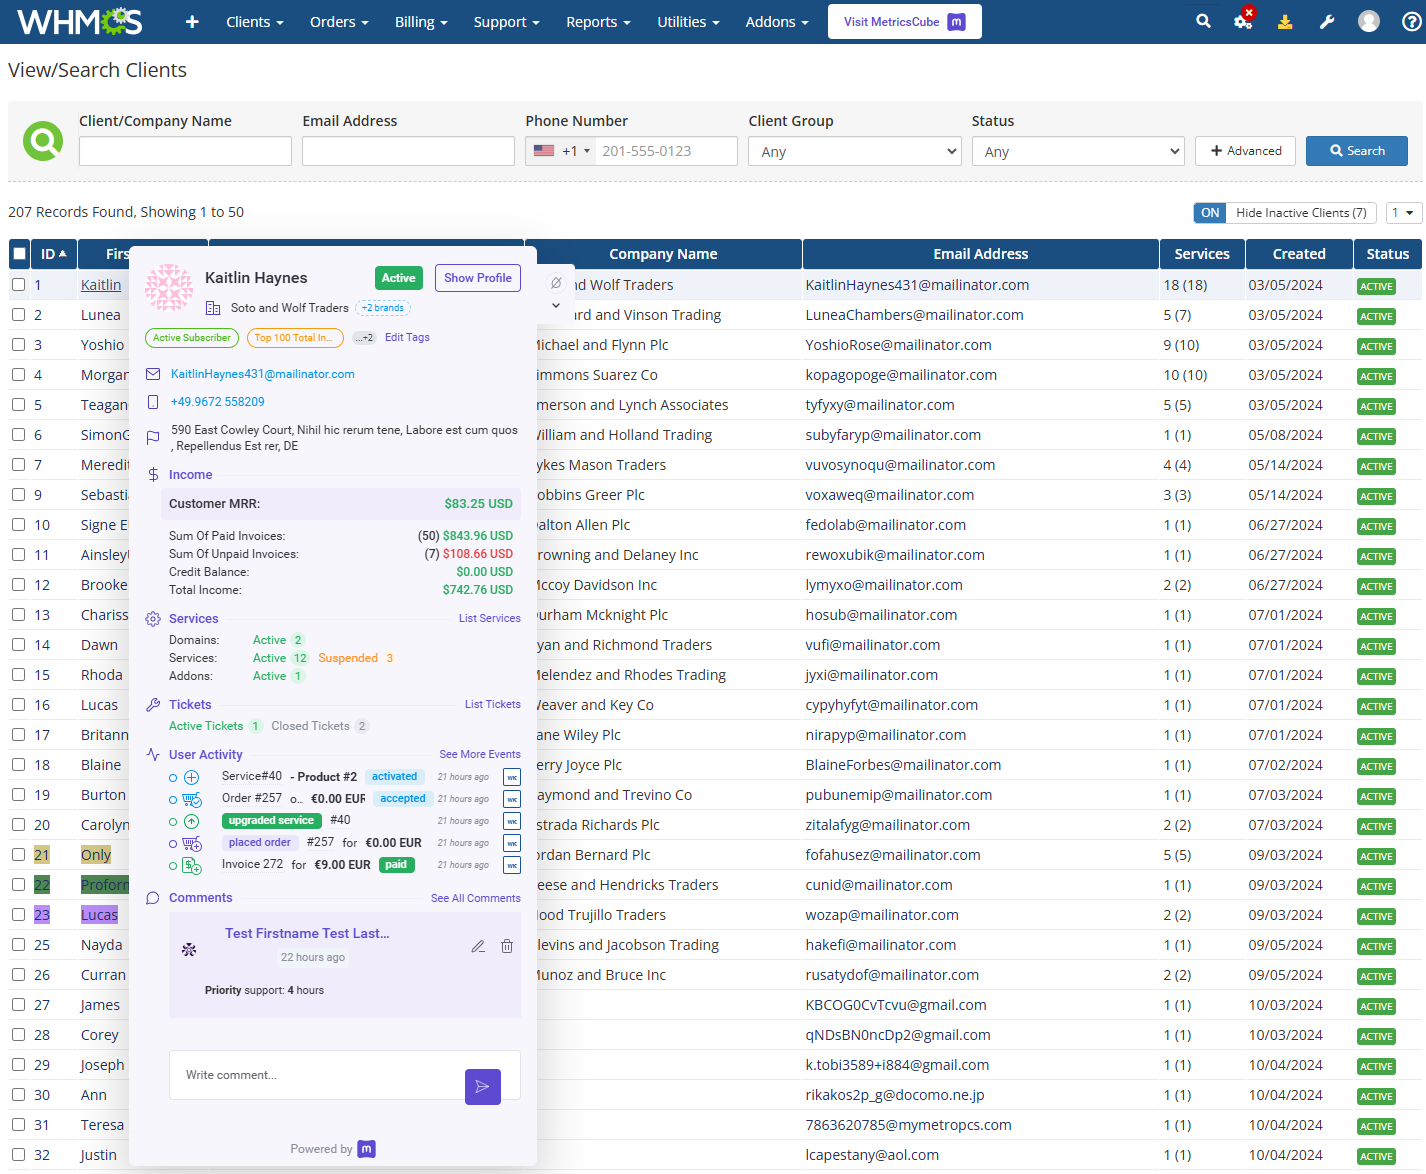
Task: Open the event icon for Service#40 row
Action: pos(511,777)
